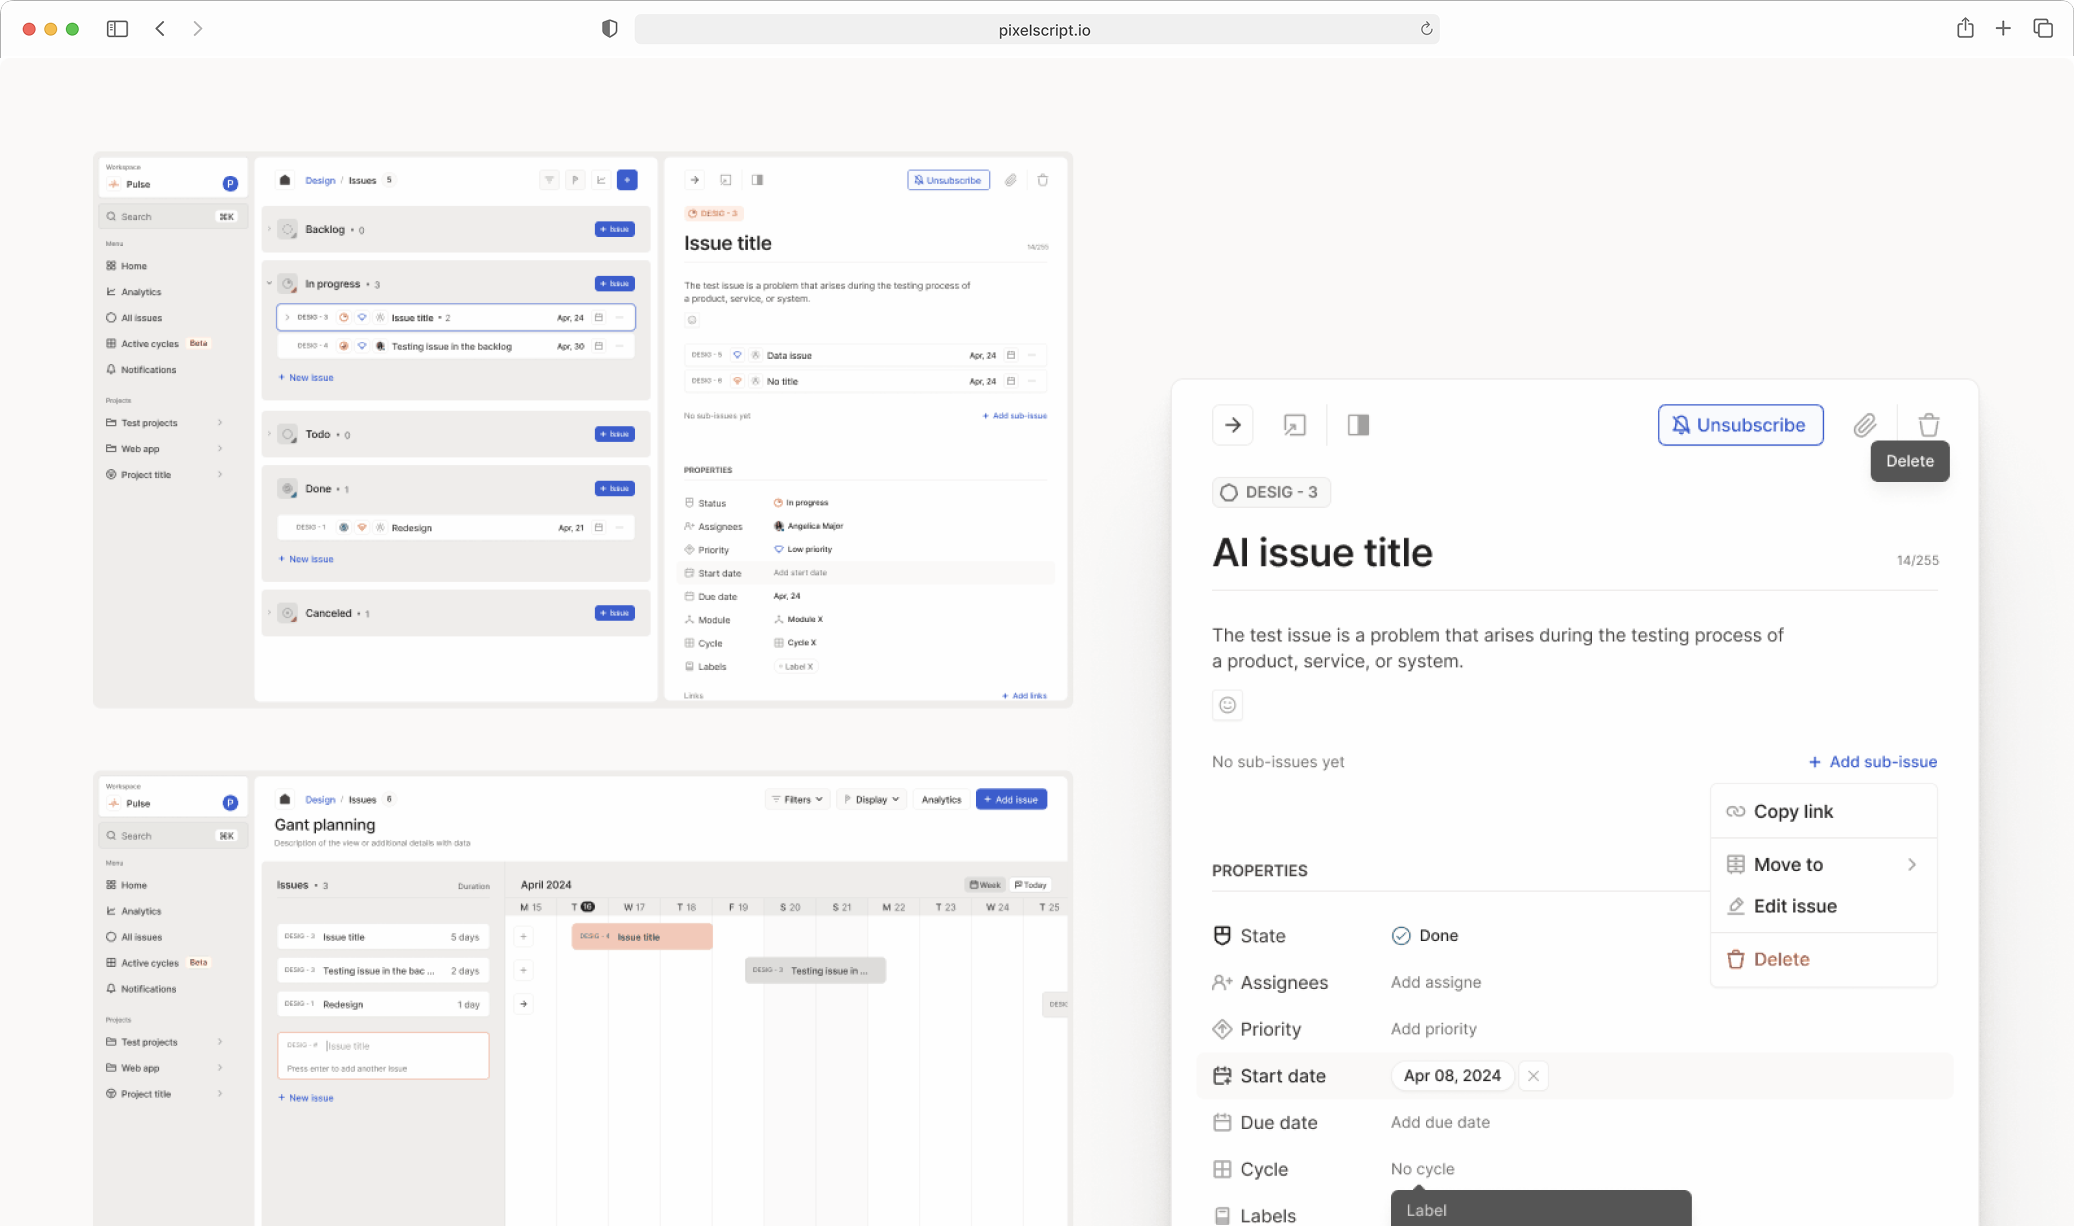Open the Filters dropdown
This screenshot has width=2074, height=1226.
point(797,800)
